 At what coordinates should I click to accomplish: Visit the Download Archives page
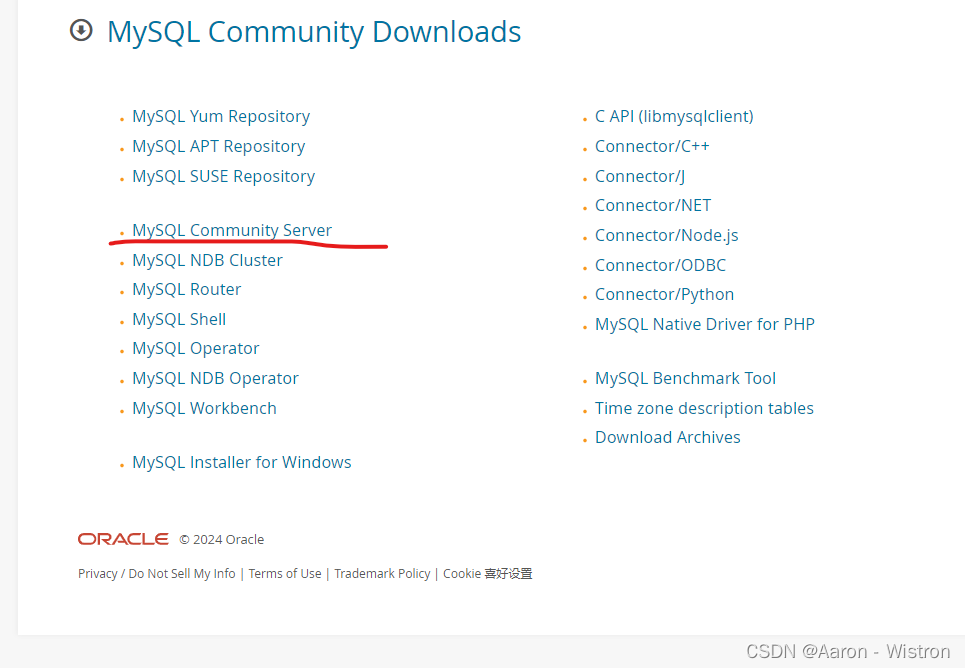click(x=668, y=438)
